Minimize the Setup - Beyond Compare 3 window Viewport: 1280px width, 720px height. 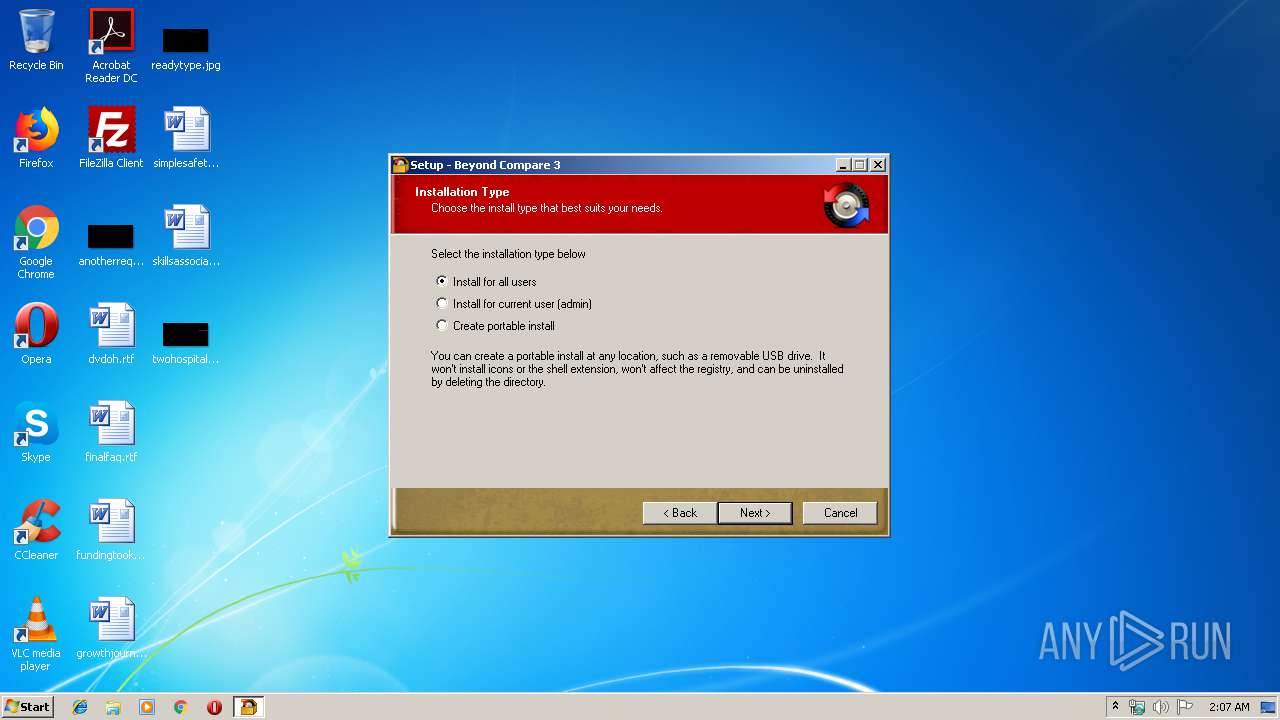(x=843, y=165)
